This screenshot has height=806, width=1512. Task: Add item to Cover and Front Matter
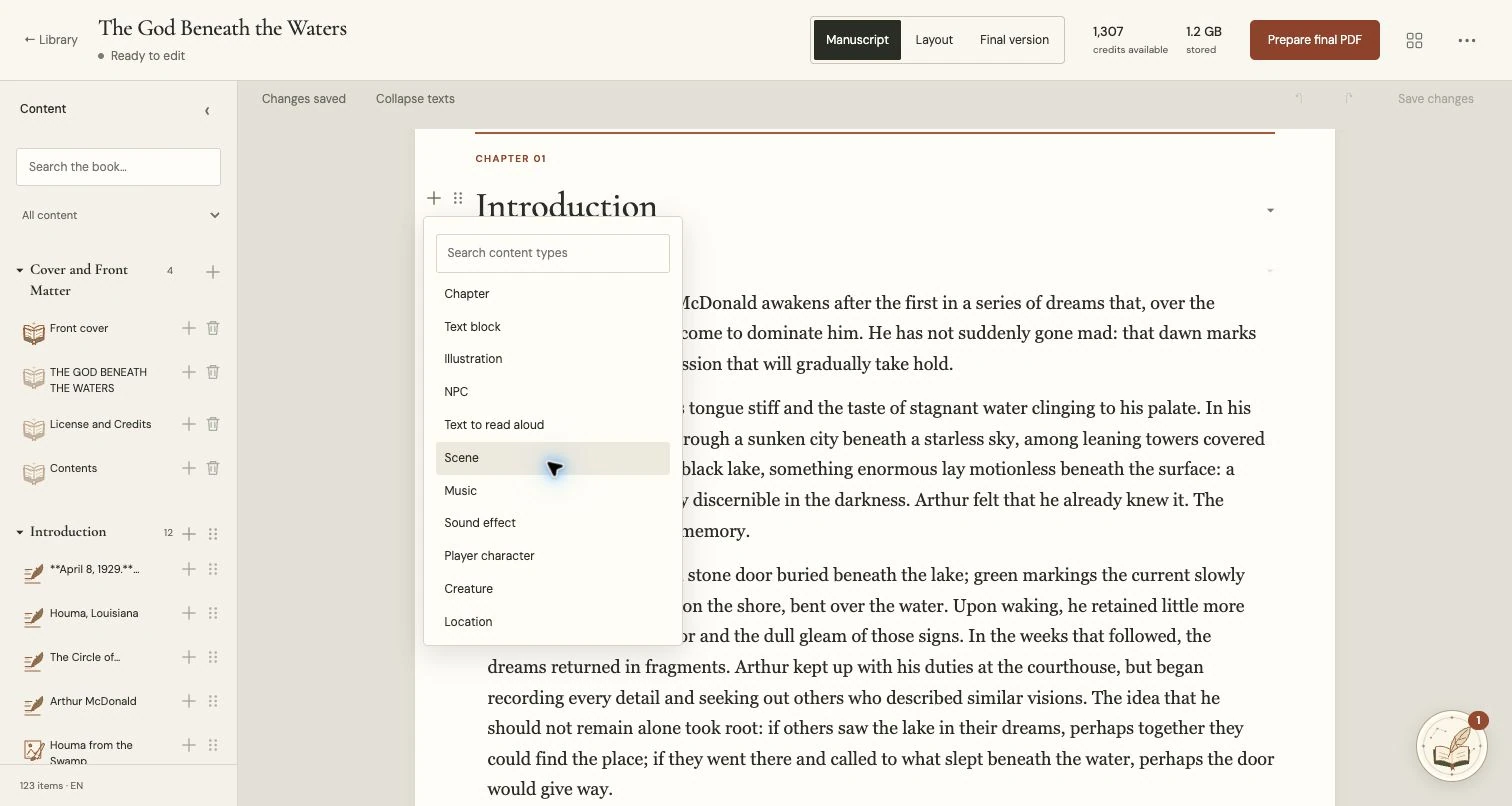(212, 272)
